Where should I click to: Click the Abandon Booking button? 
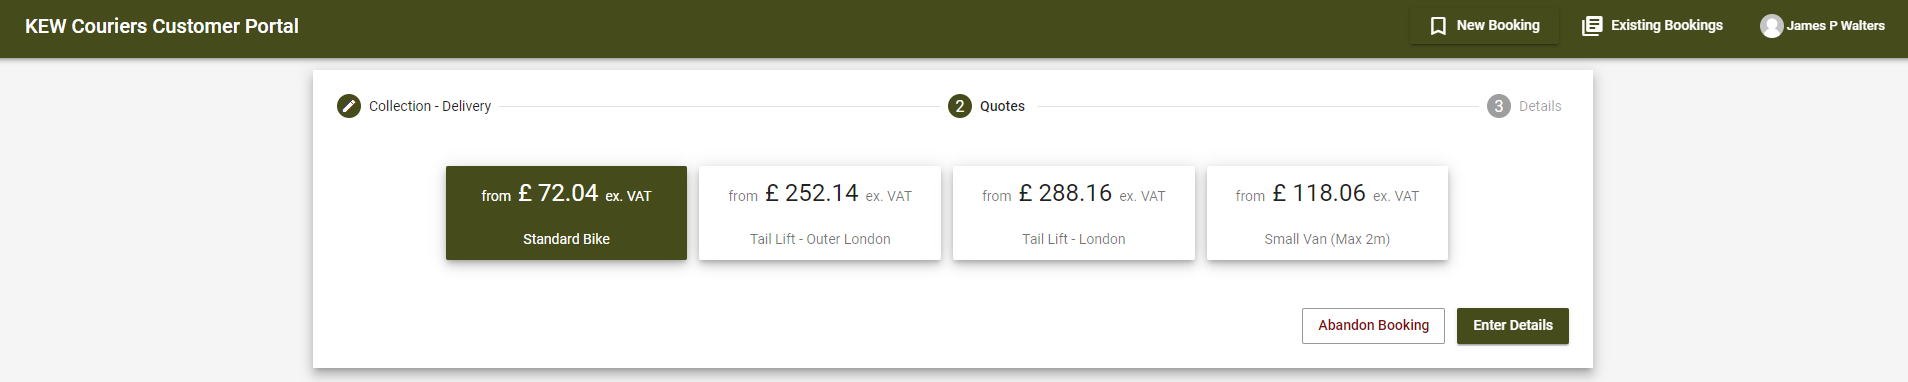[x=1373, y=326]
